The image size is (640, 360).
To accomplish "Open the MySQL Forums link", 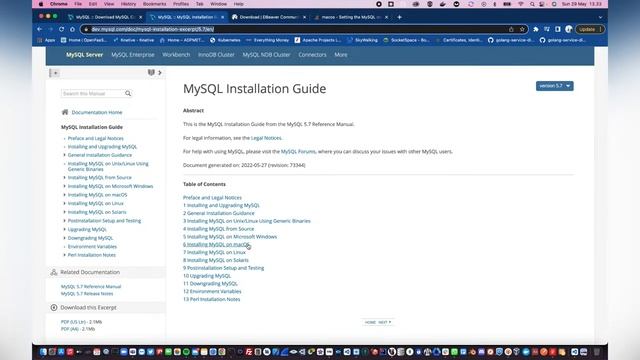I will coord(298,151).
